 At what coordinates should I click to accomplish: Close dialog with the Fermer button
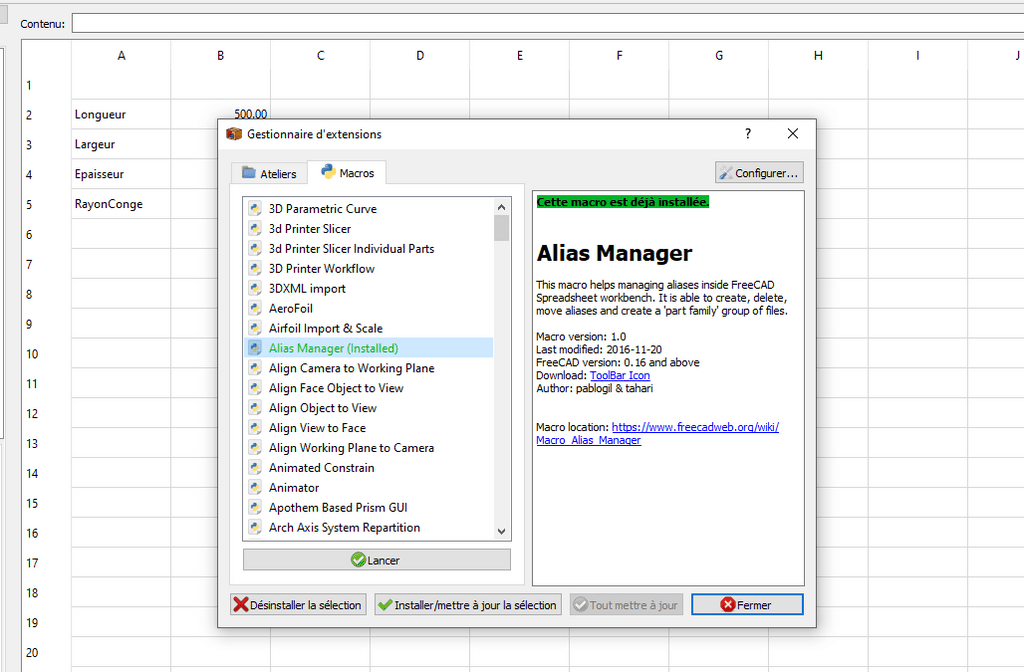point(747,605)
